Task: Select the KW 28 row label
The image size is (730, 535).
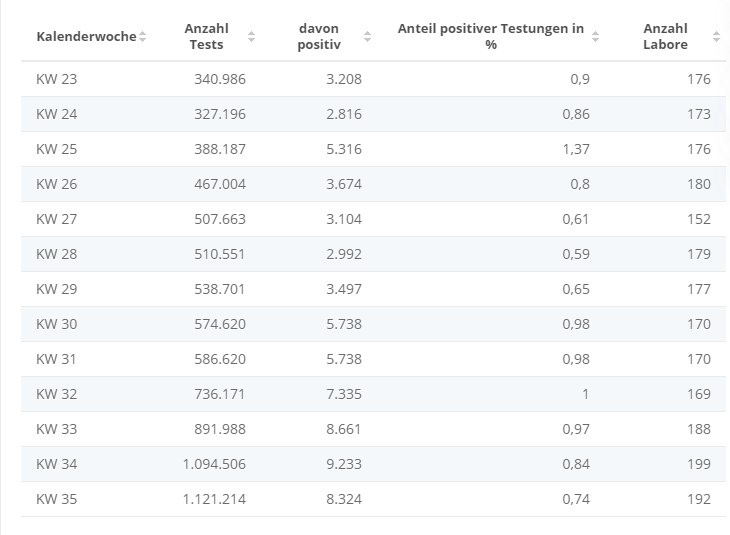Action: click(56, 254)
